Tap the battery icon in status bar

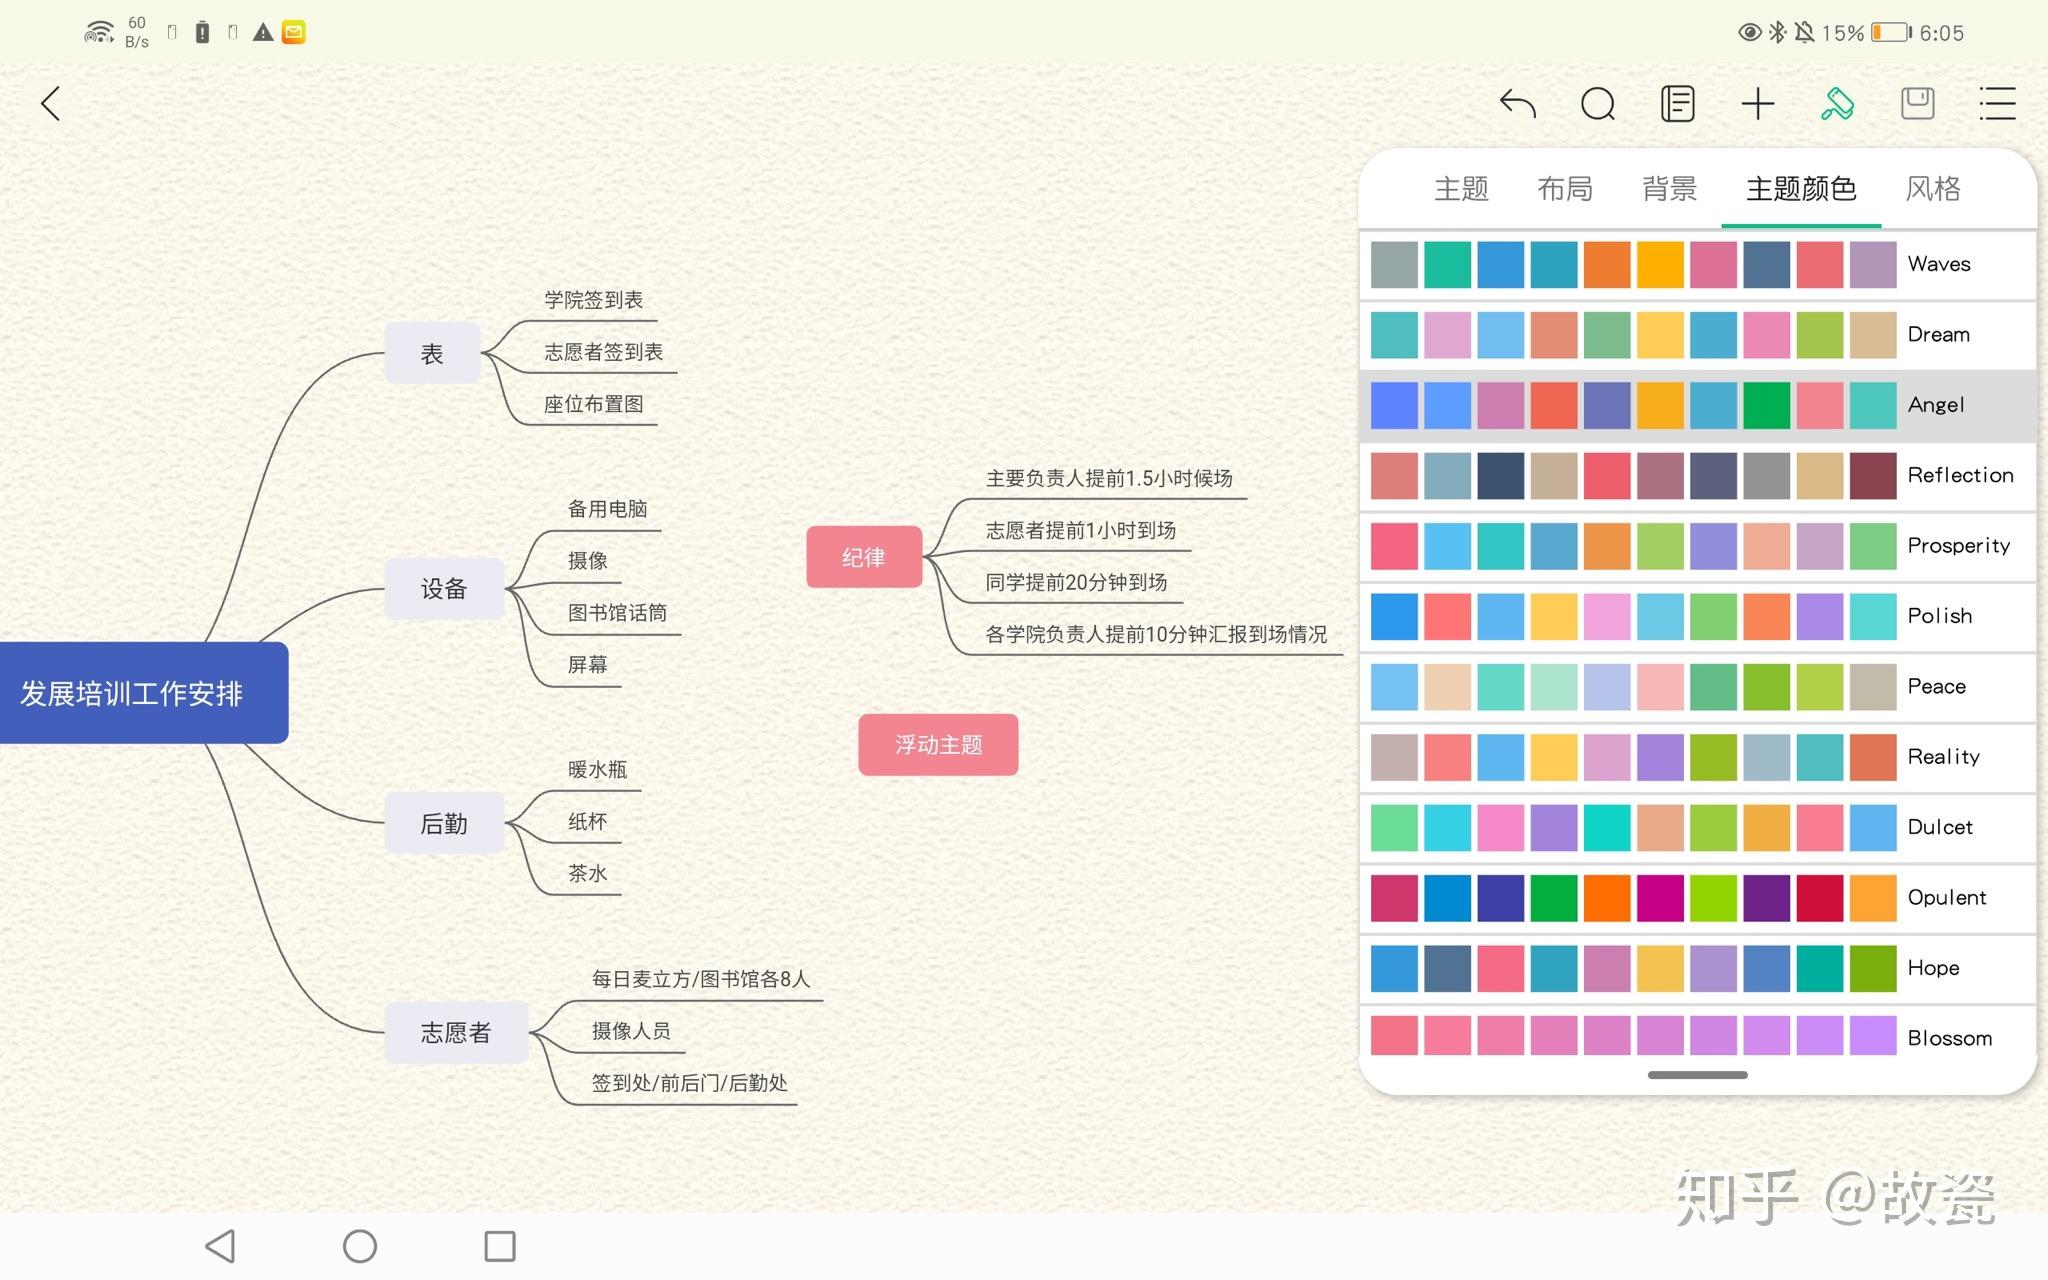click(1891, 33)
